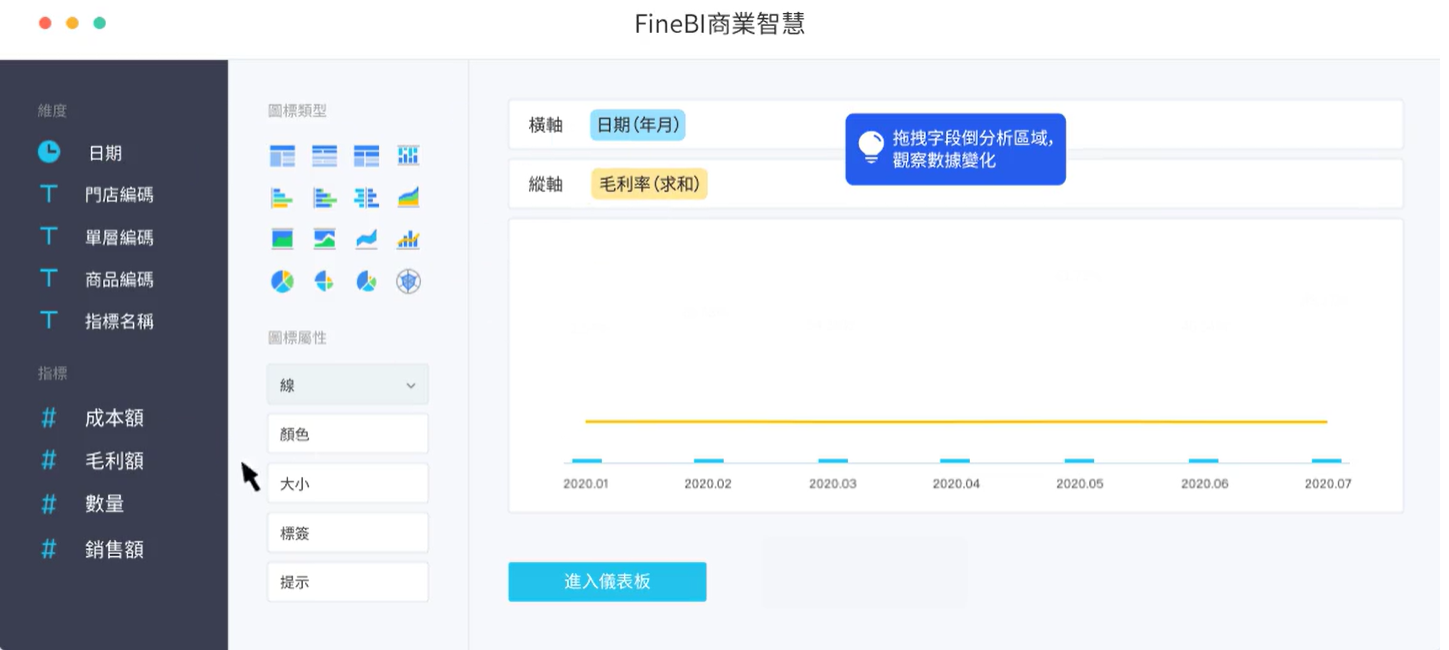Click the 標簽 attribute field
1449x650 pixels.
click(x=347, y=533)
